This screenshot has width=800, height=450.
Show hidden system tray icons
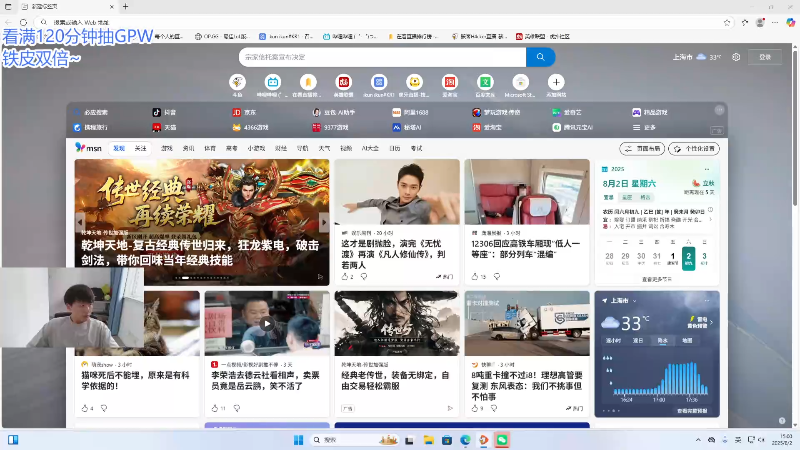698,440
